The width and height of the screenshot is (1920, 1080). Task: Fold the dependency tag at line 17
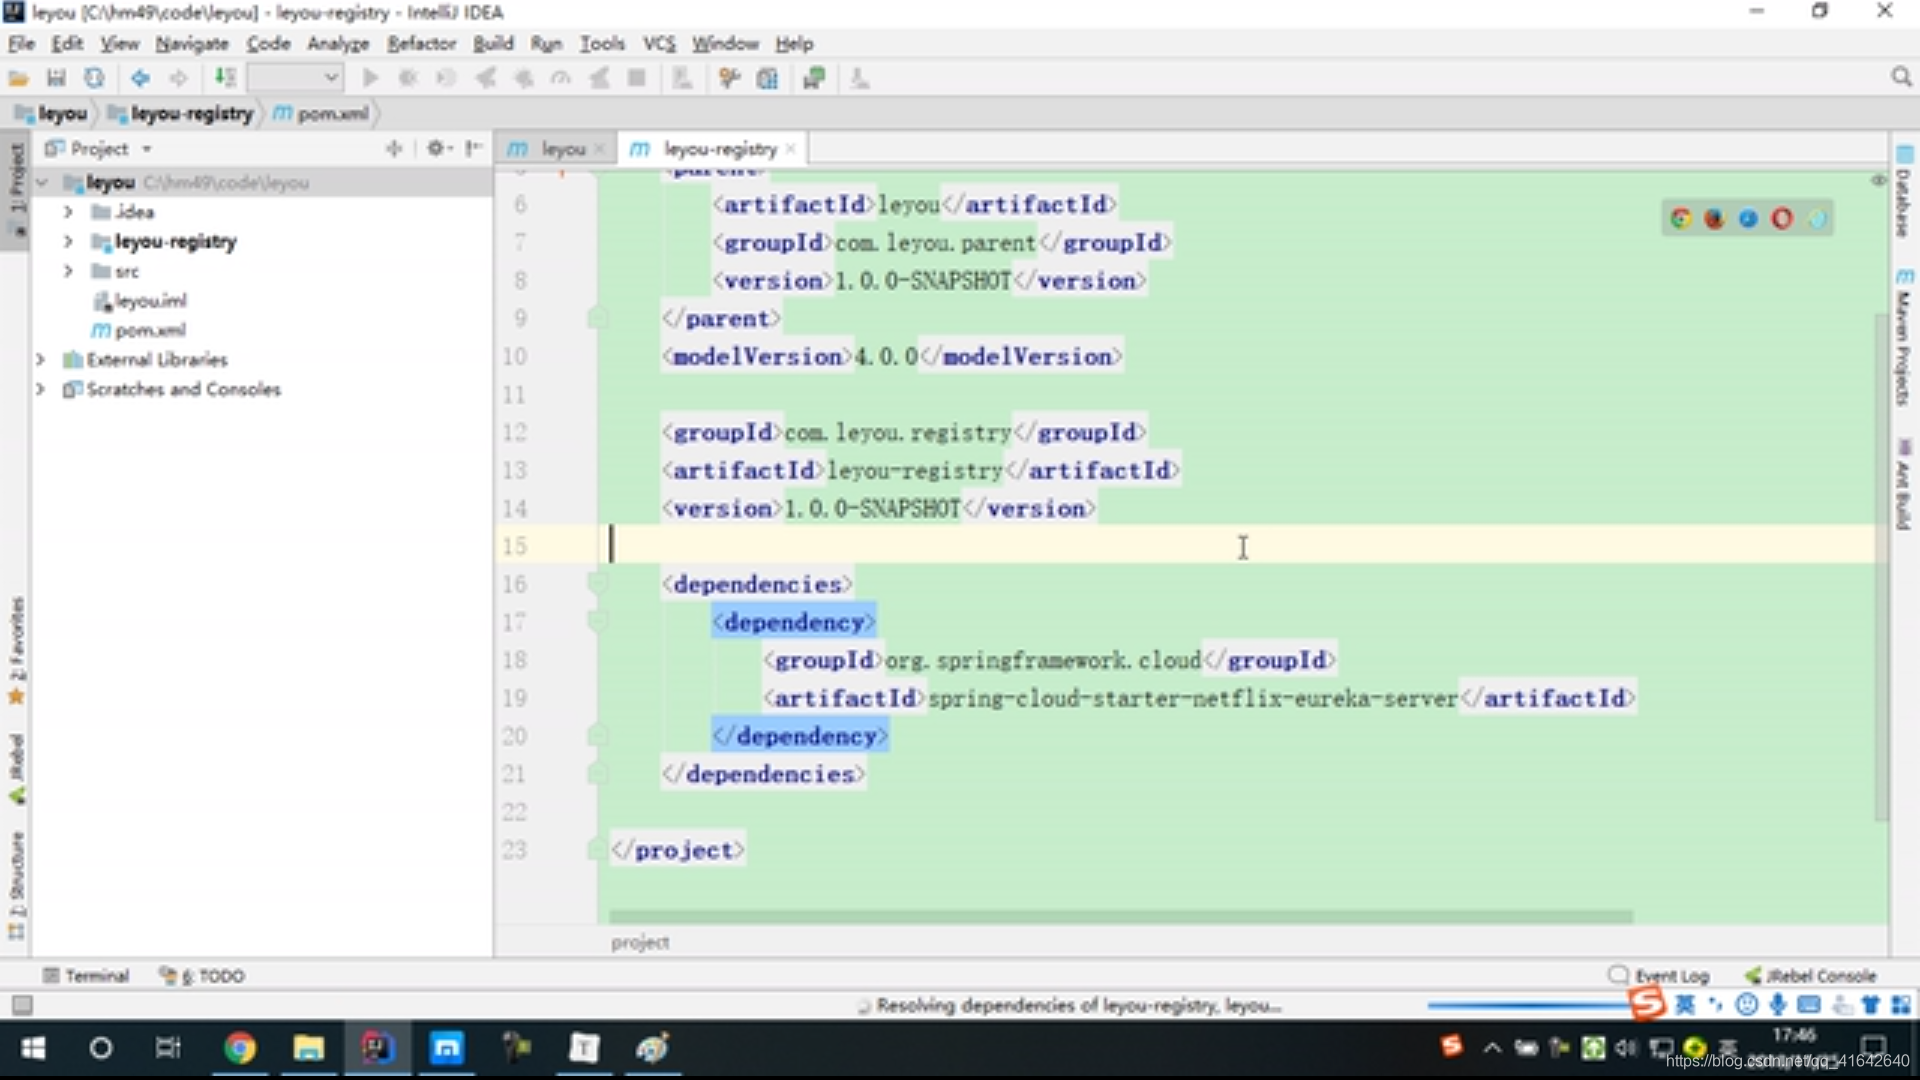(x=597, y=622)
